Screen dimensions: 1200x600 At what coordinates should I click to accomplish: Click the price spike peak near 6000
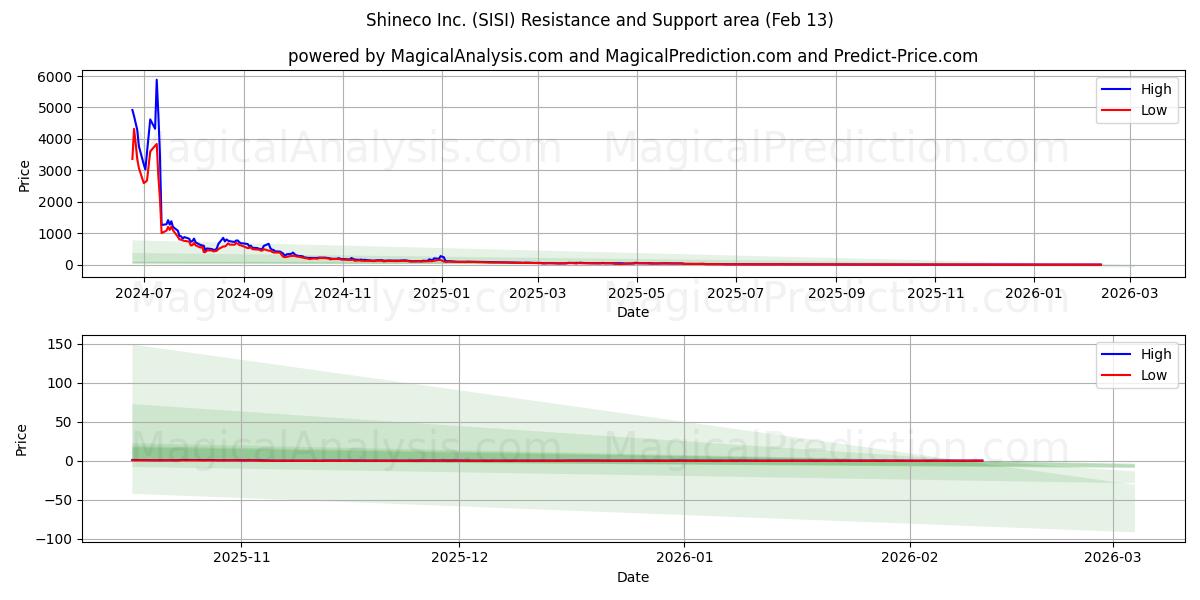[x=156, y=80]
